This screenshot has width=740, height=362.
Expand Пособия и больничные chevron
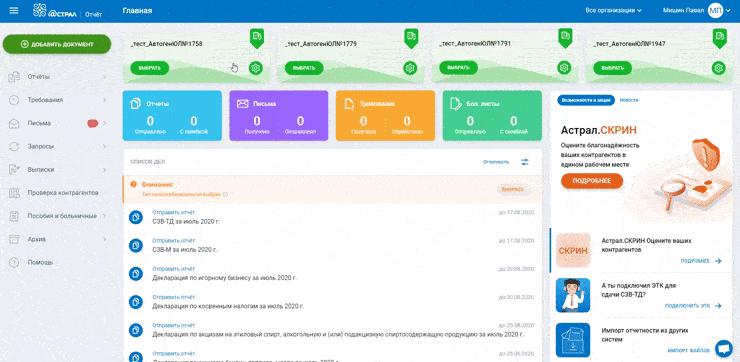pyautogui.click(x=104, y=216)
